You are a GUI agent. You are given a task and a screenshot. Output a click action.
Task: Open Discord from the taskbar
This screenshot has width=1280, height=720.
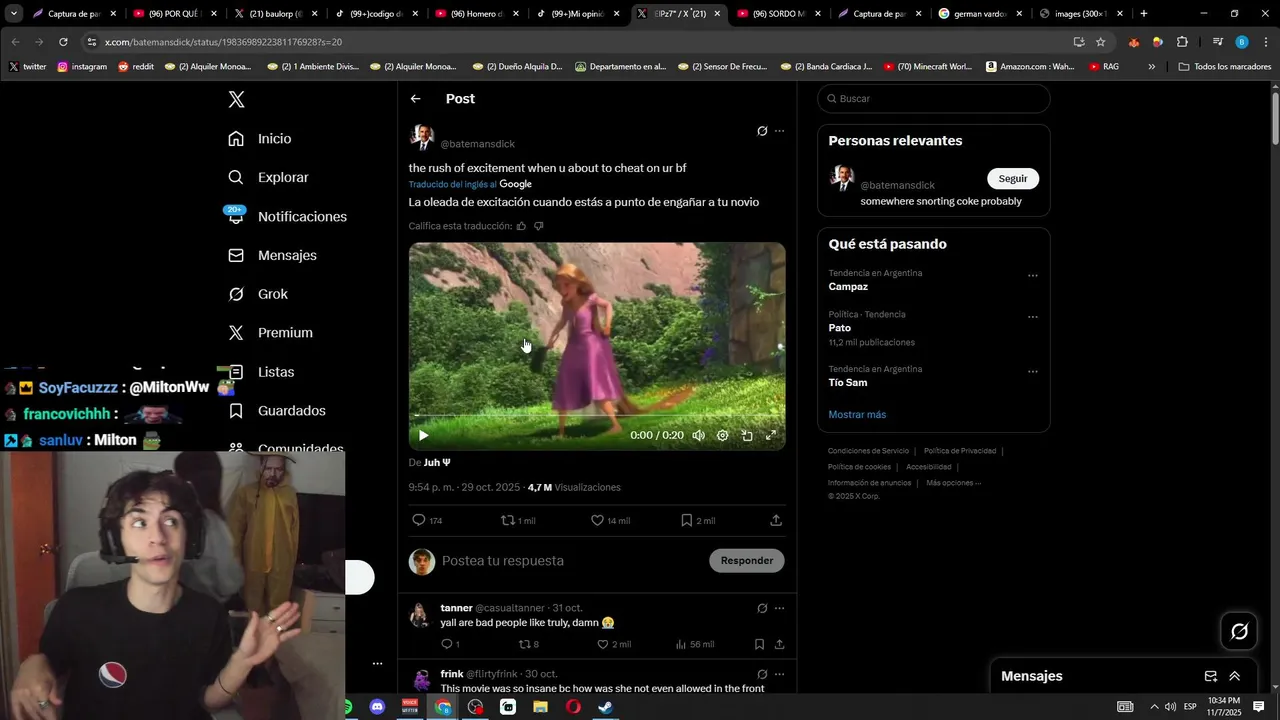pyautogui.click(x=377, y=707)
